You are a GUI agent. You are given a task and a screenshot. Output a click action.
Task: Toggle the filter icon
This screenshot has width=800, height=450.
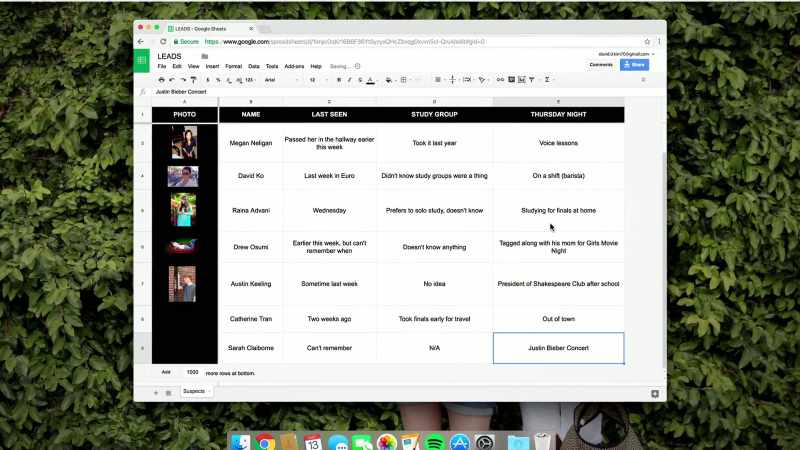click(532, 80)
